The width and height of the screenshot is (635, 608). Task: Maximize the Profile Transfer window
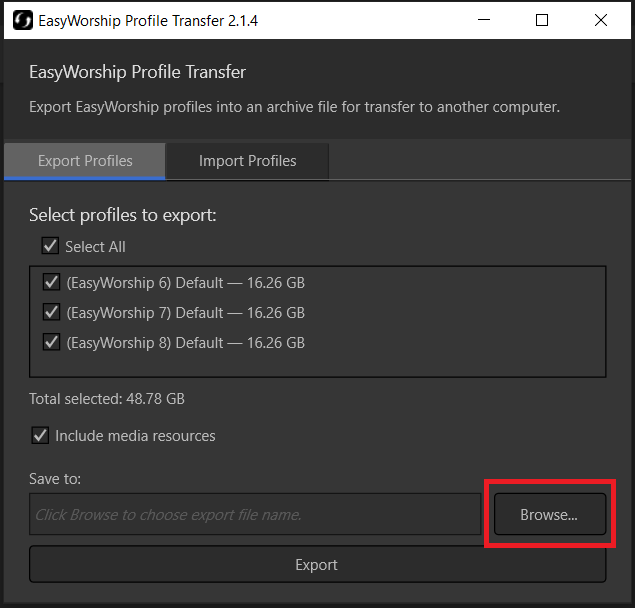(542, 20)
